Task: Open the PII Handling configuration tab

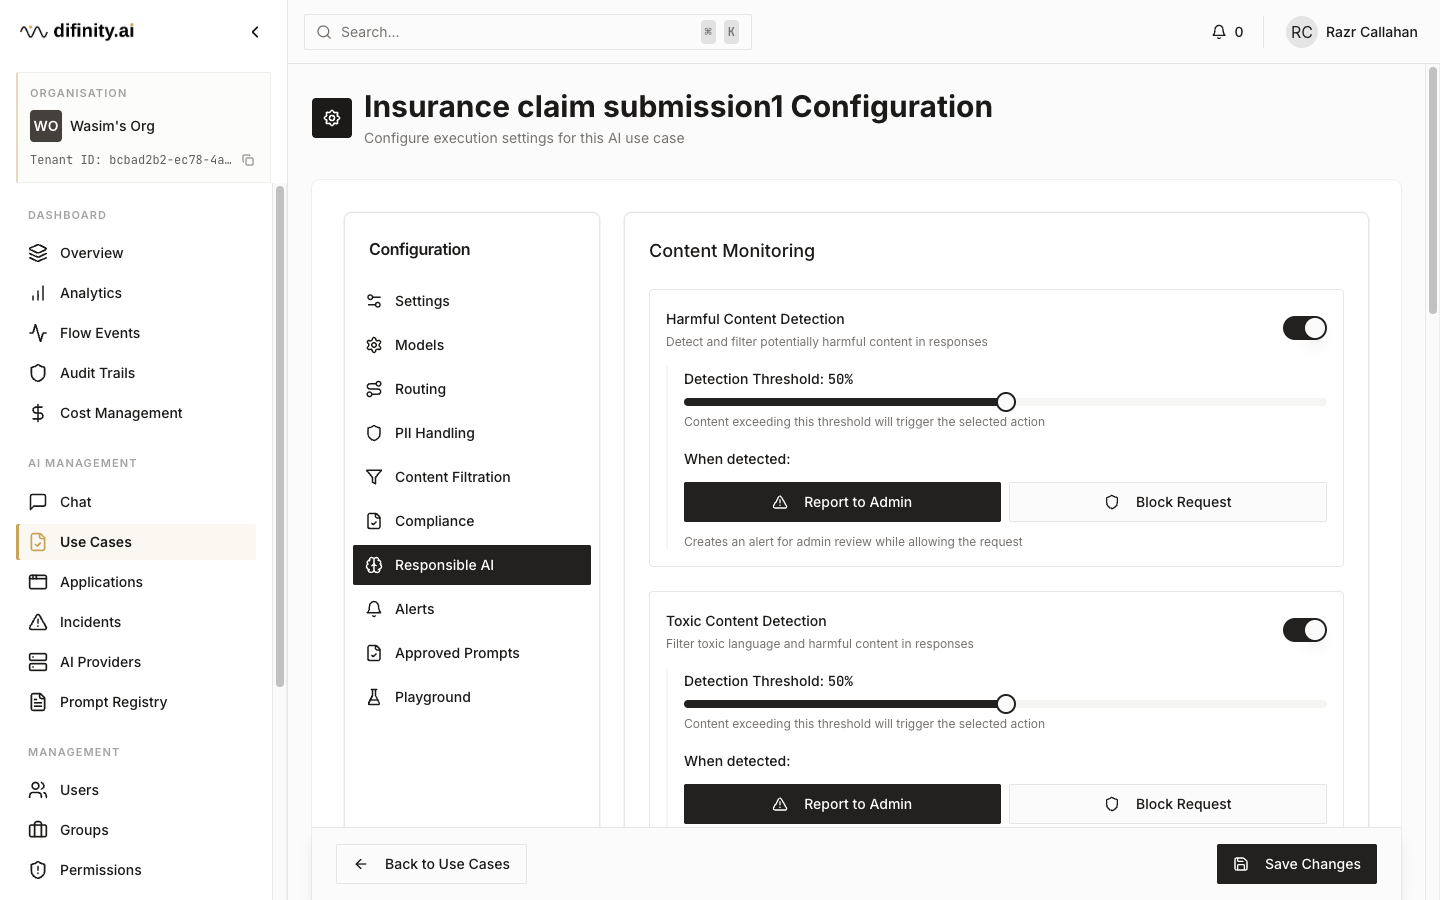Action: point(472,433)
